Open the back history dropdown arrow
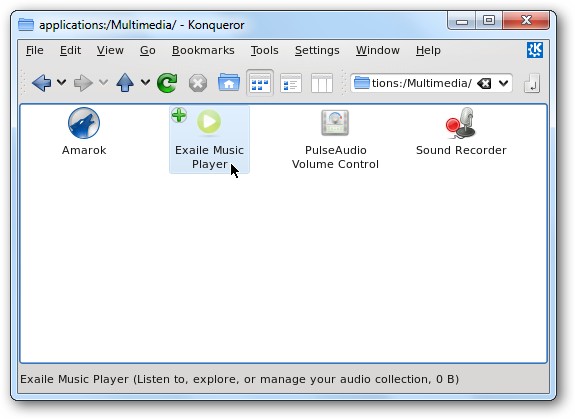Image resolution: width=575 pixels, height=419 pixels. coord(62,82)
